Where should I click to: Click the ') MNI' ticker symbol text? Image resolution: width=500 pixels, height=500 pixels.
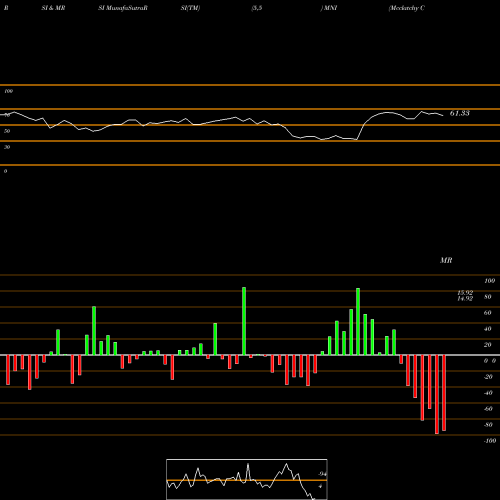click(329, 8)
